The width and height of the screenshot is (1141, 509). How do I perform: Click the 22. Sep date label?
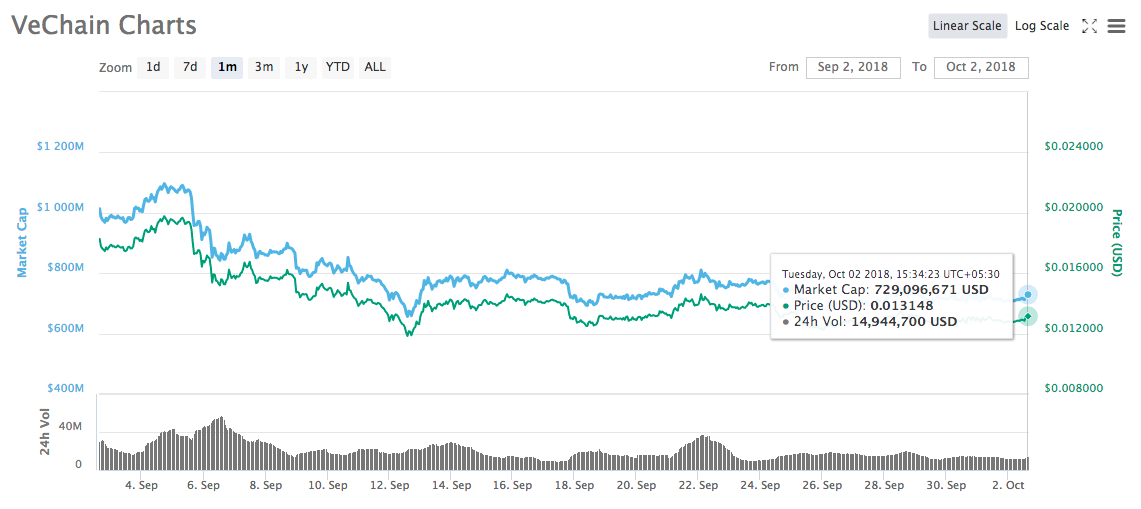(698, 484)
